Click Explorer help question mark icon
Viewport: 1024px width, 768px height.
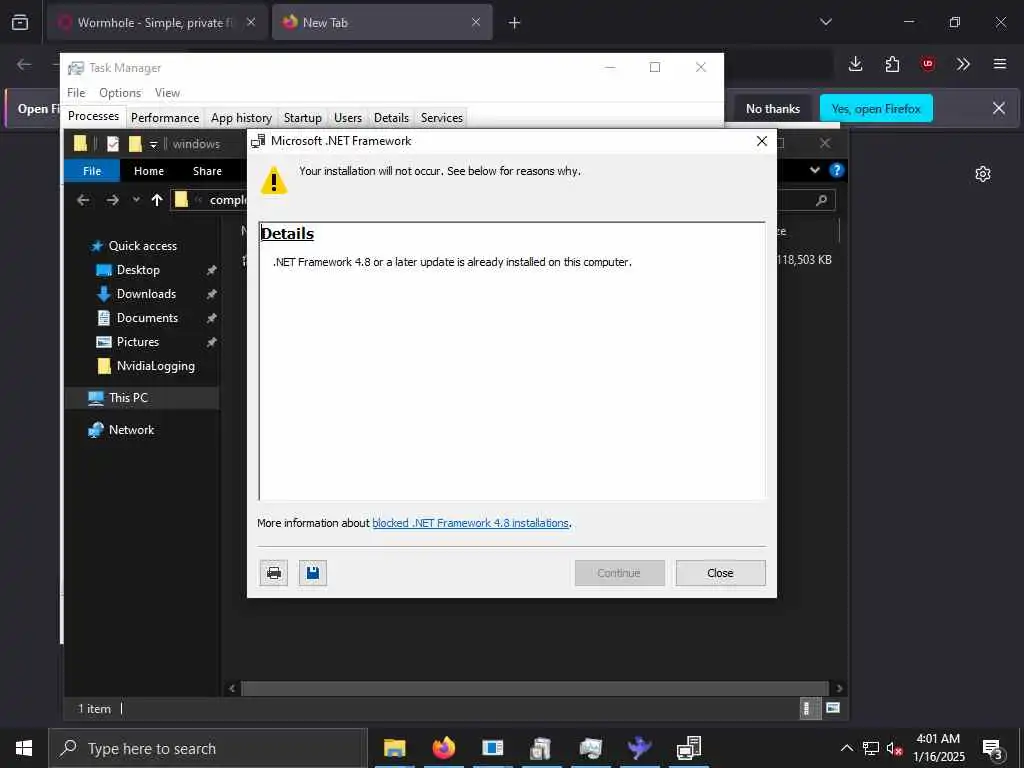tap(837, 170)
